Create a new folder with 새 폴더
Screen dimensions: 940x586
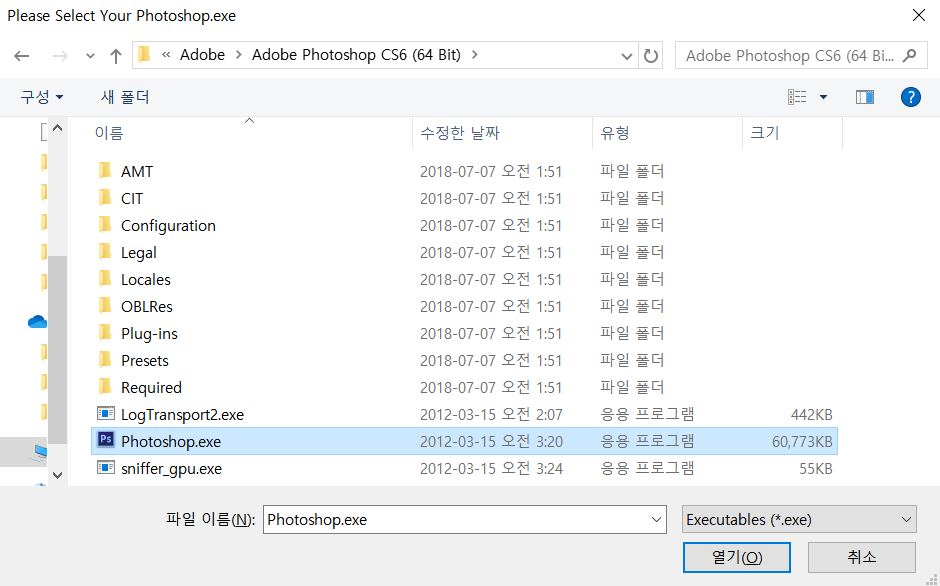(125, 97)
